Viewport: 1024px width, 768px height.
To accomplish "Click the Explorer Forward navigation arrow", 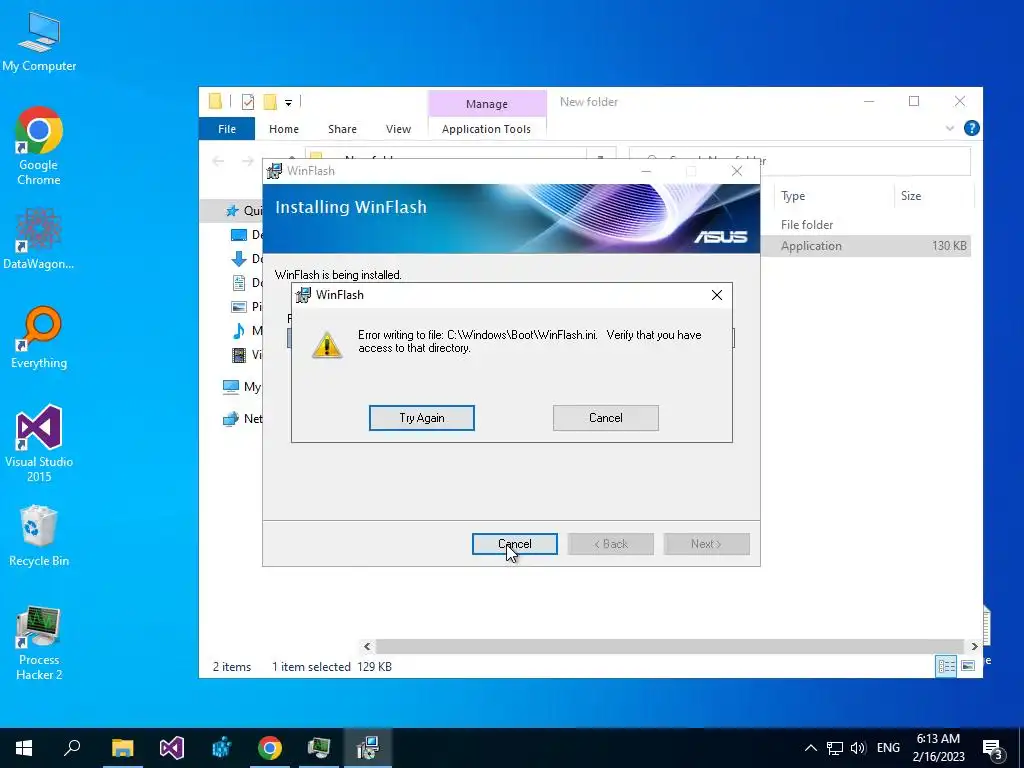I will point(248,161).
